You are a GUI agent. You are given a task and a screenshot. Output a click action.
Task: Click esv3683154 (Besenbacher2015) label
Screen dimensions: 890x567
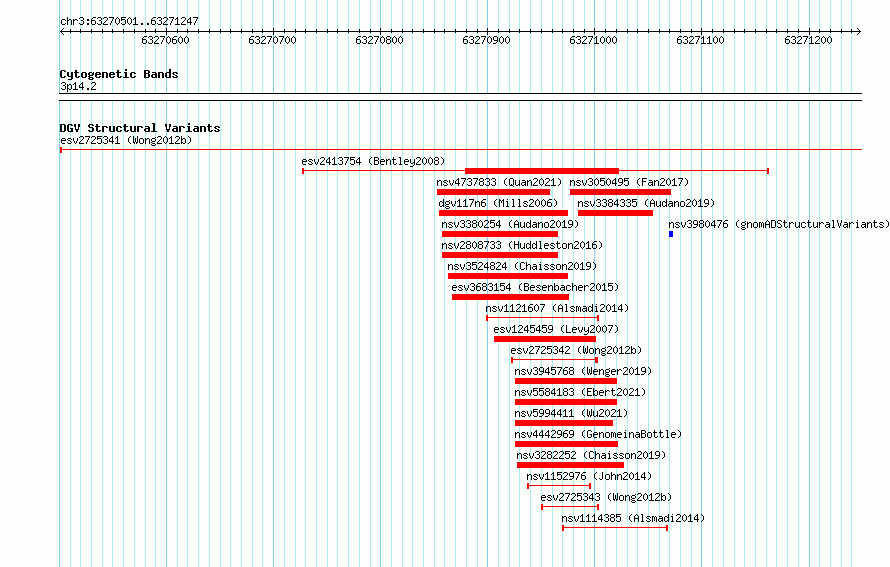pos(535,287)
